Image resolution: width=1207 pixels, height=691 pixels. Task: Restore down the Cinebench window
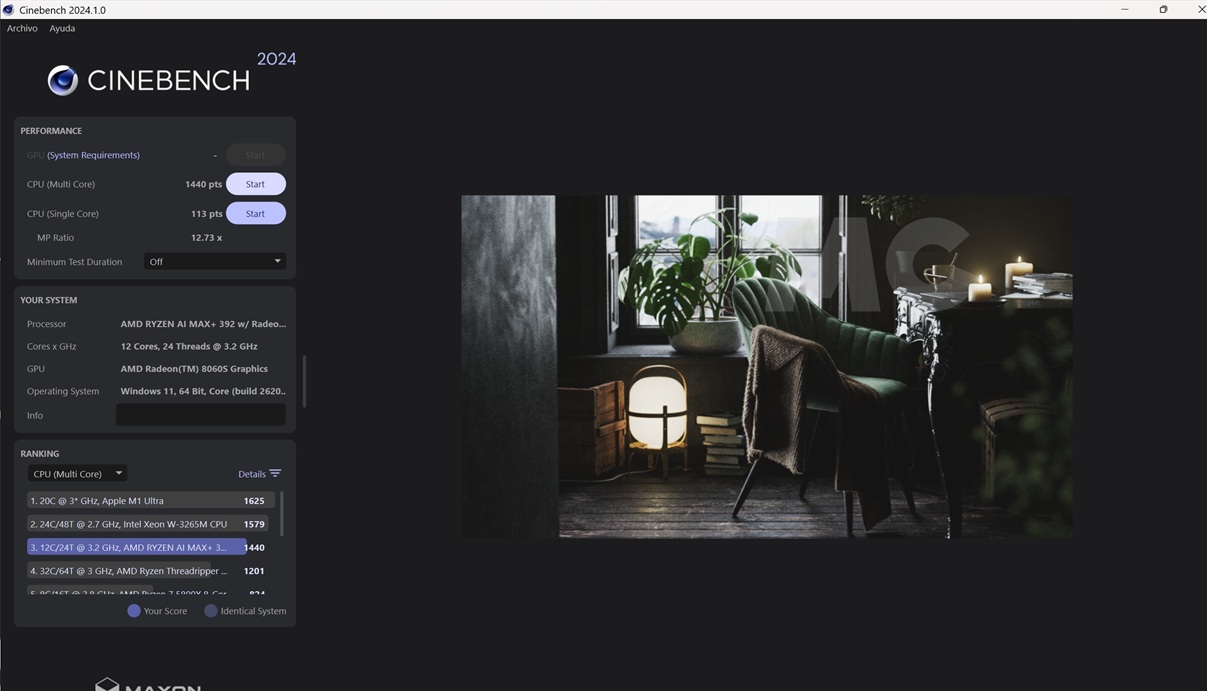1163,10
